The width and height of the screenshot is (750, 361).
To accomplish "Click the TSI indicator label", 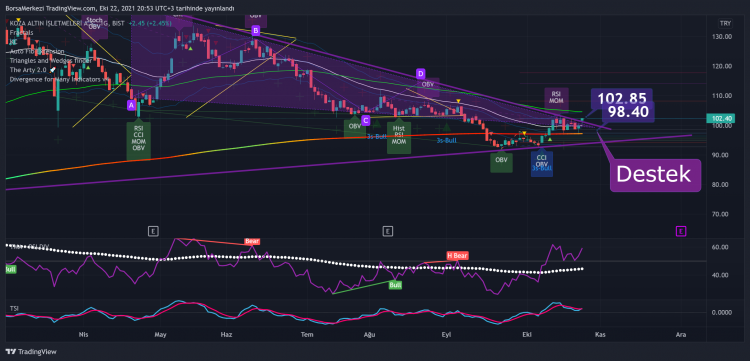I will (14, 308).
